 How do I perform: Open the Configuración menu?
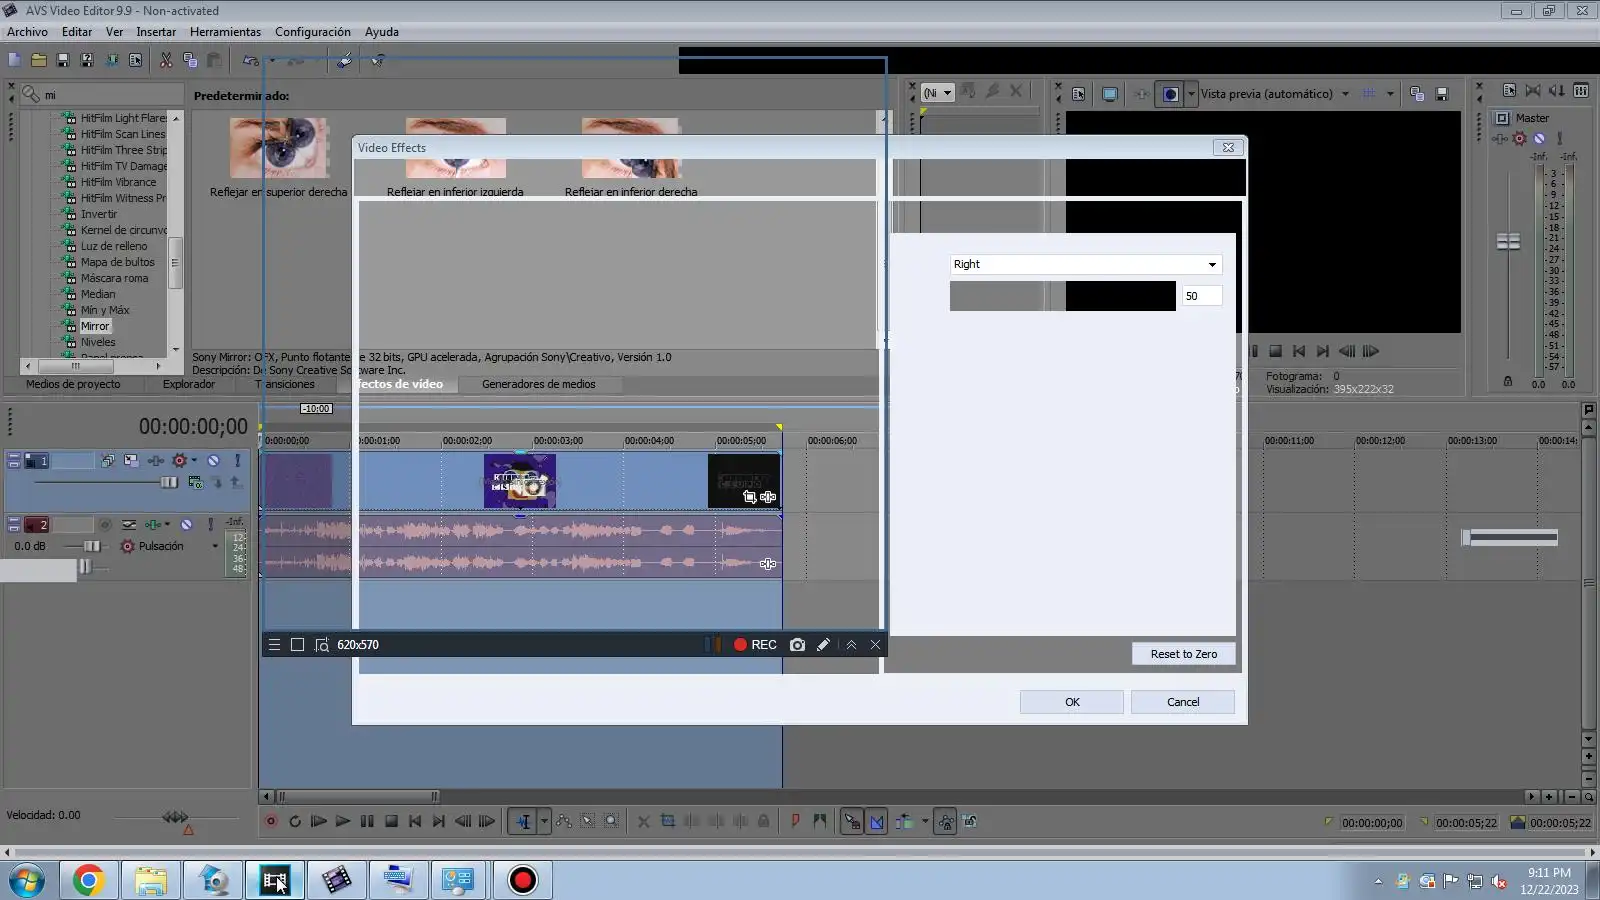[313, 32]
